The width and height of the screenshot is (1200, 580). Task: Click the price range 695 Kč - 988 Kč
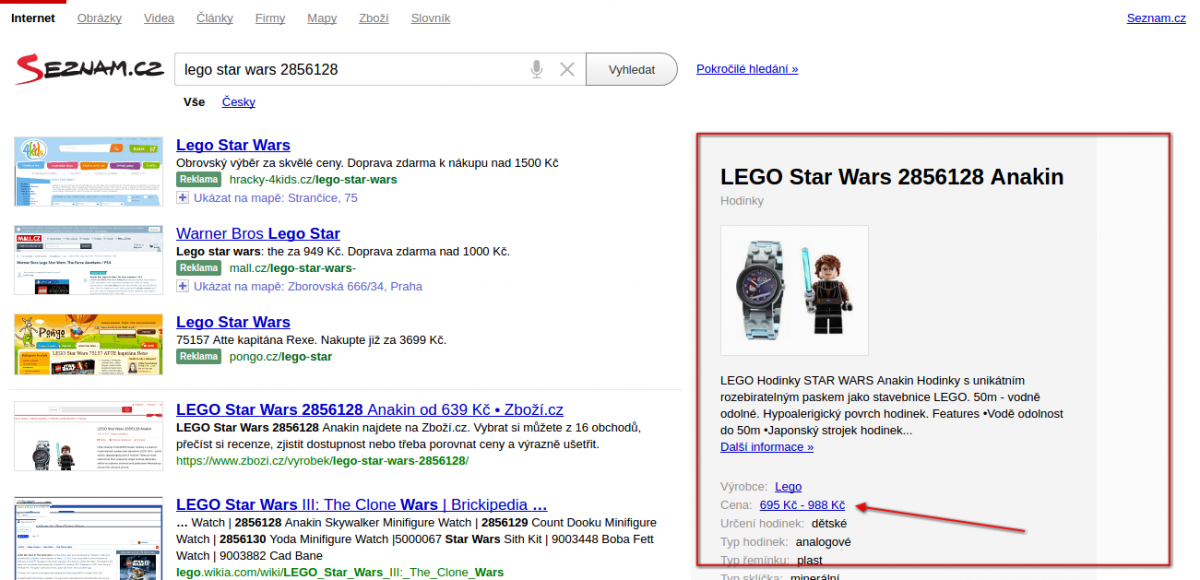802,505
